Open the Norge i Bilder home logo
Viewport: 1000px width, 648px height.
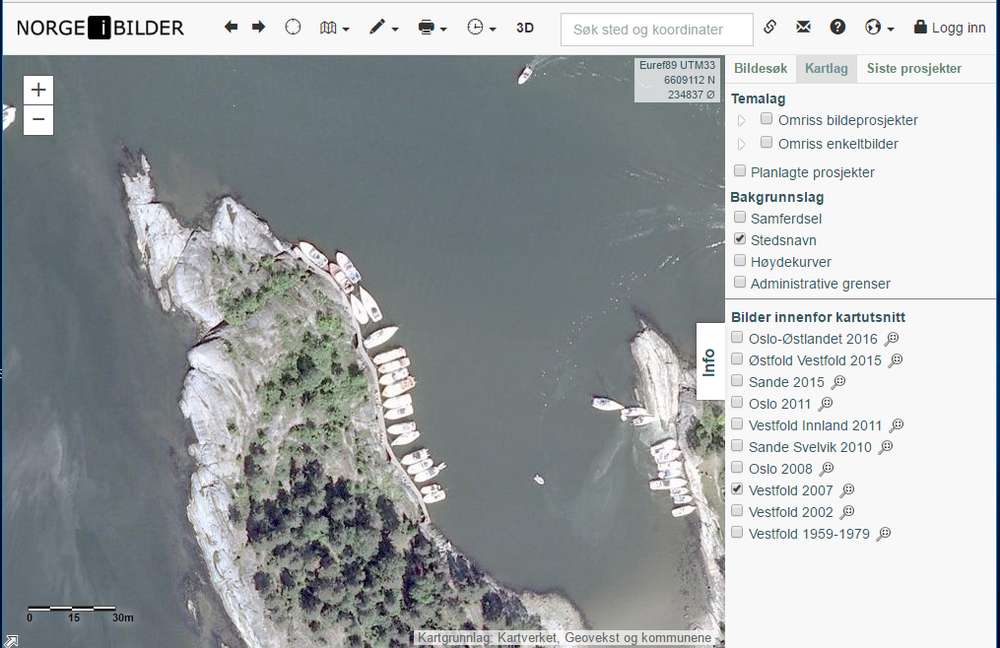[100, 28]
